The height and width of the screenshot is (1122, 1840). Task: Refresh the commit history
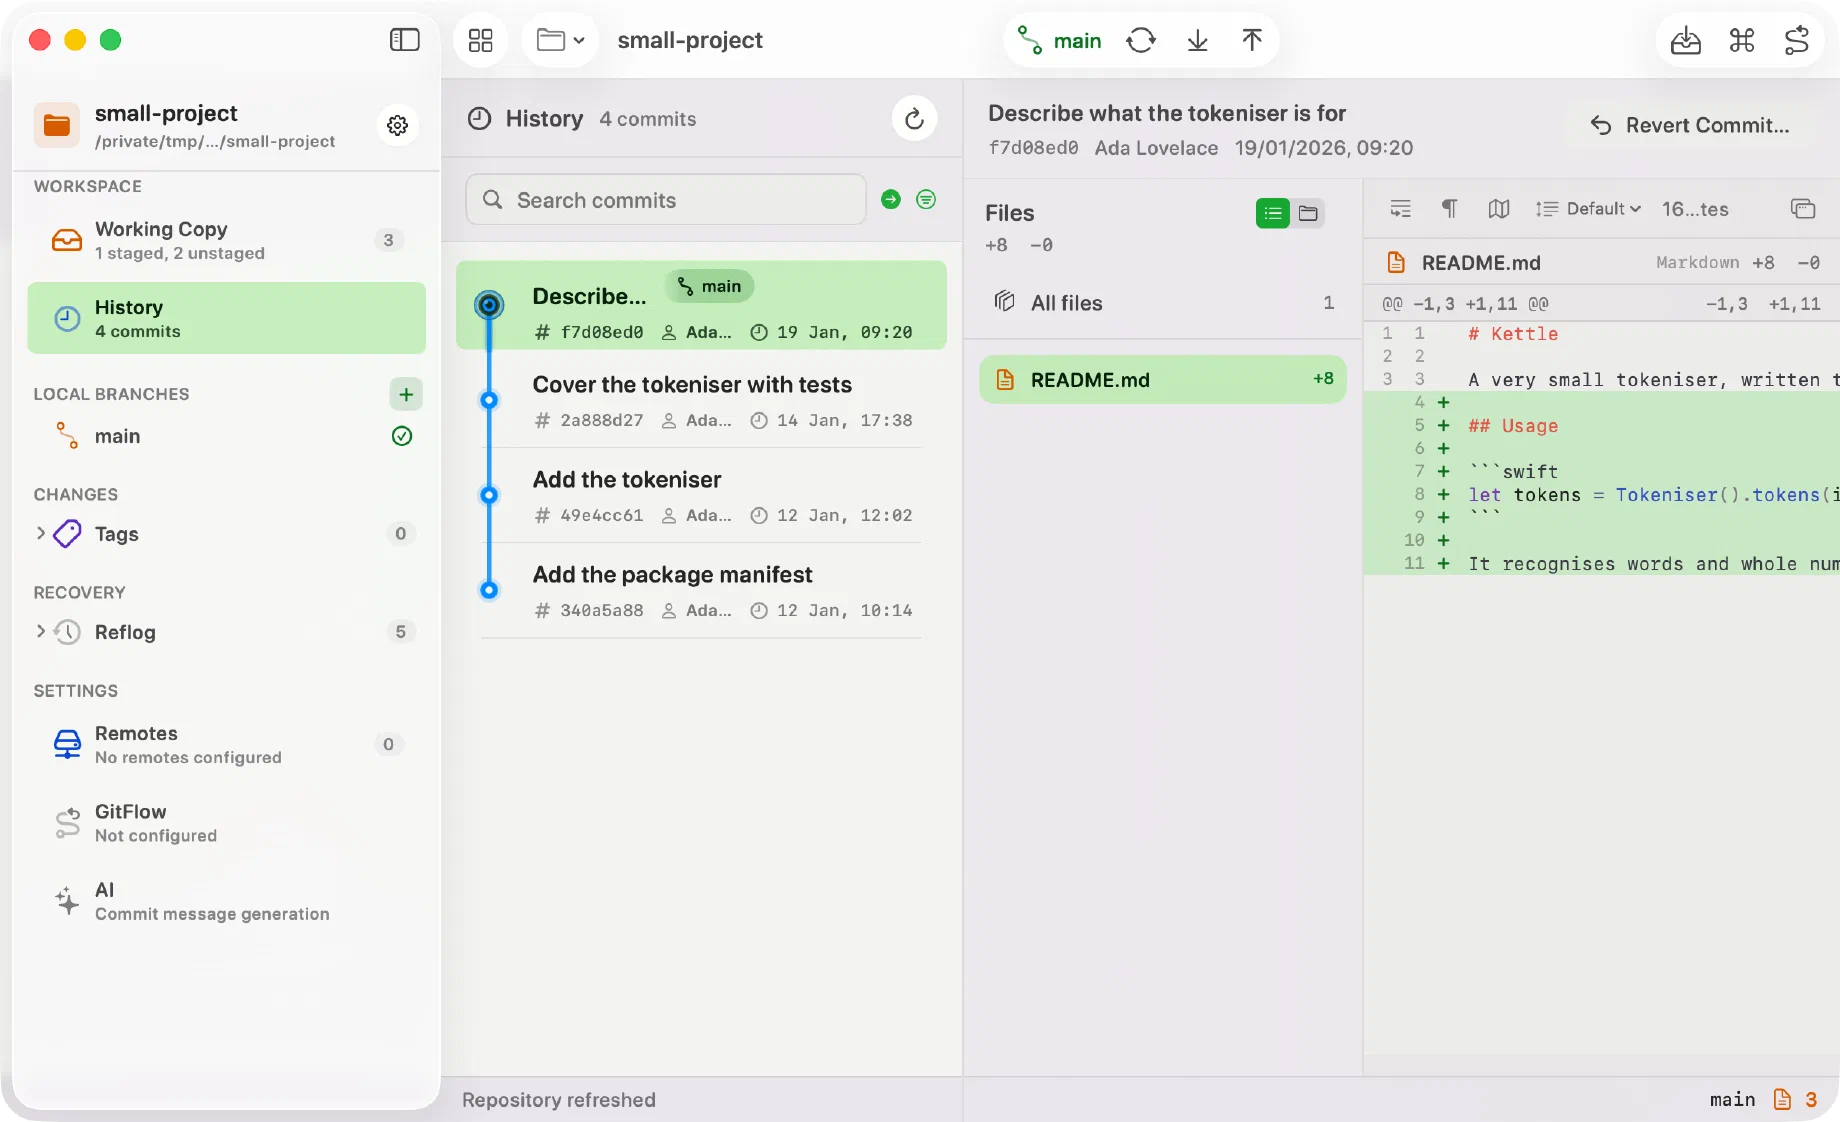click(914, 119)
